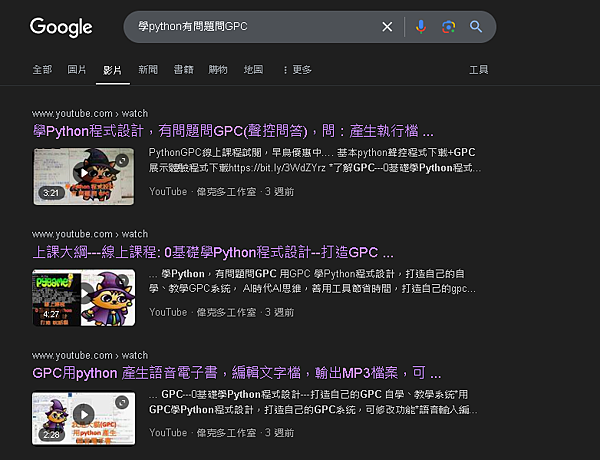Click the youtube.com URL above the third result
The width and height of the screenshot is (600, 460).
(90, 356)
